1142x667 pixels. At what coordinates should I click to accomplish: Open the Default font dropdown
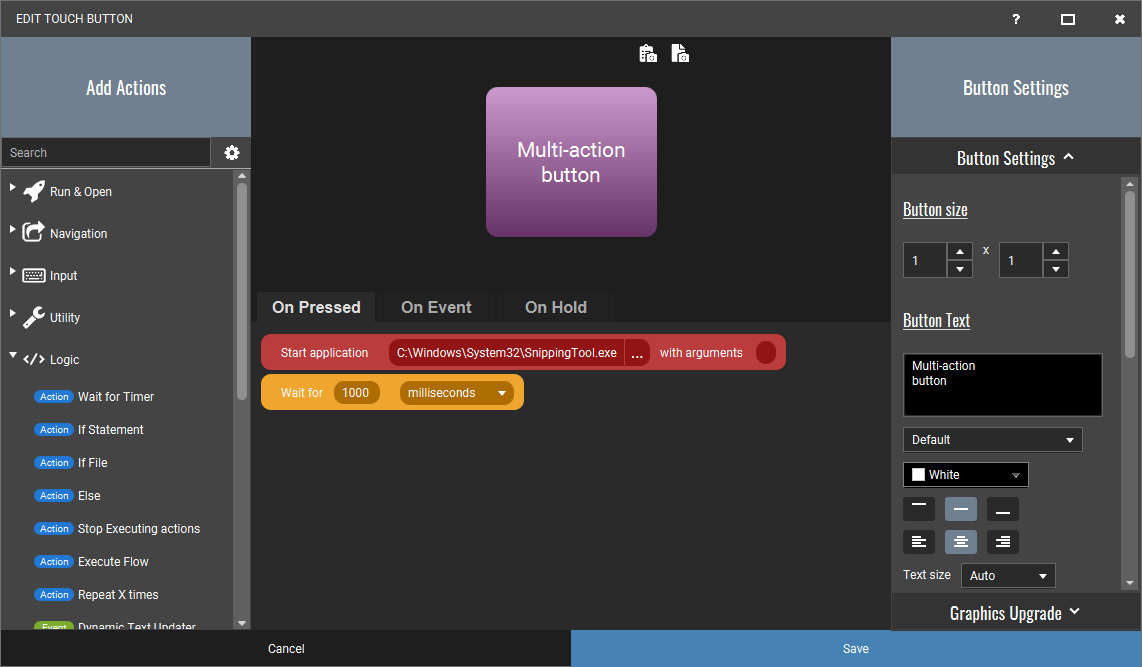pos(992,439)
